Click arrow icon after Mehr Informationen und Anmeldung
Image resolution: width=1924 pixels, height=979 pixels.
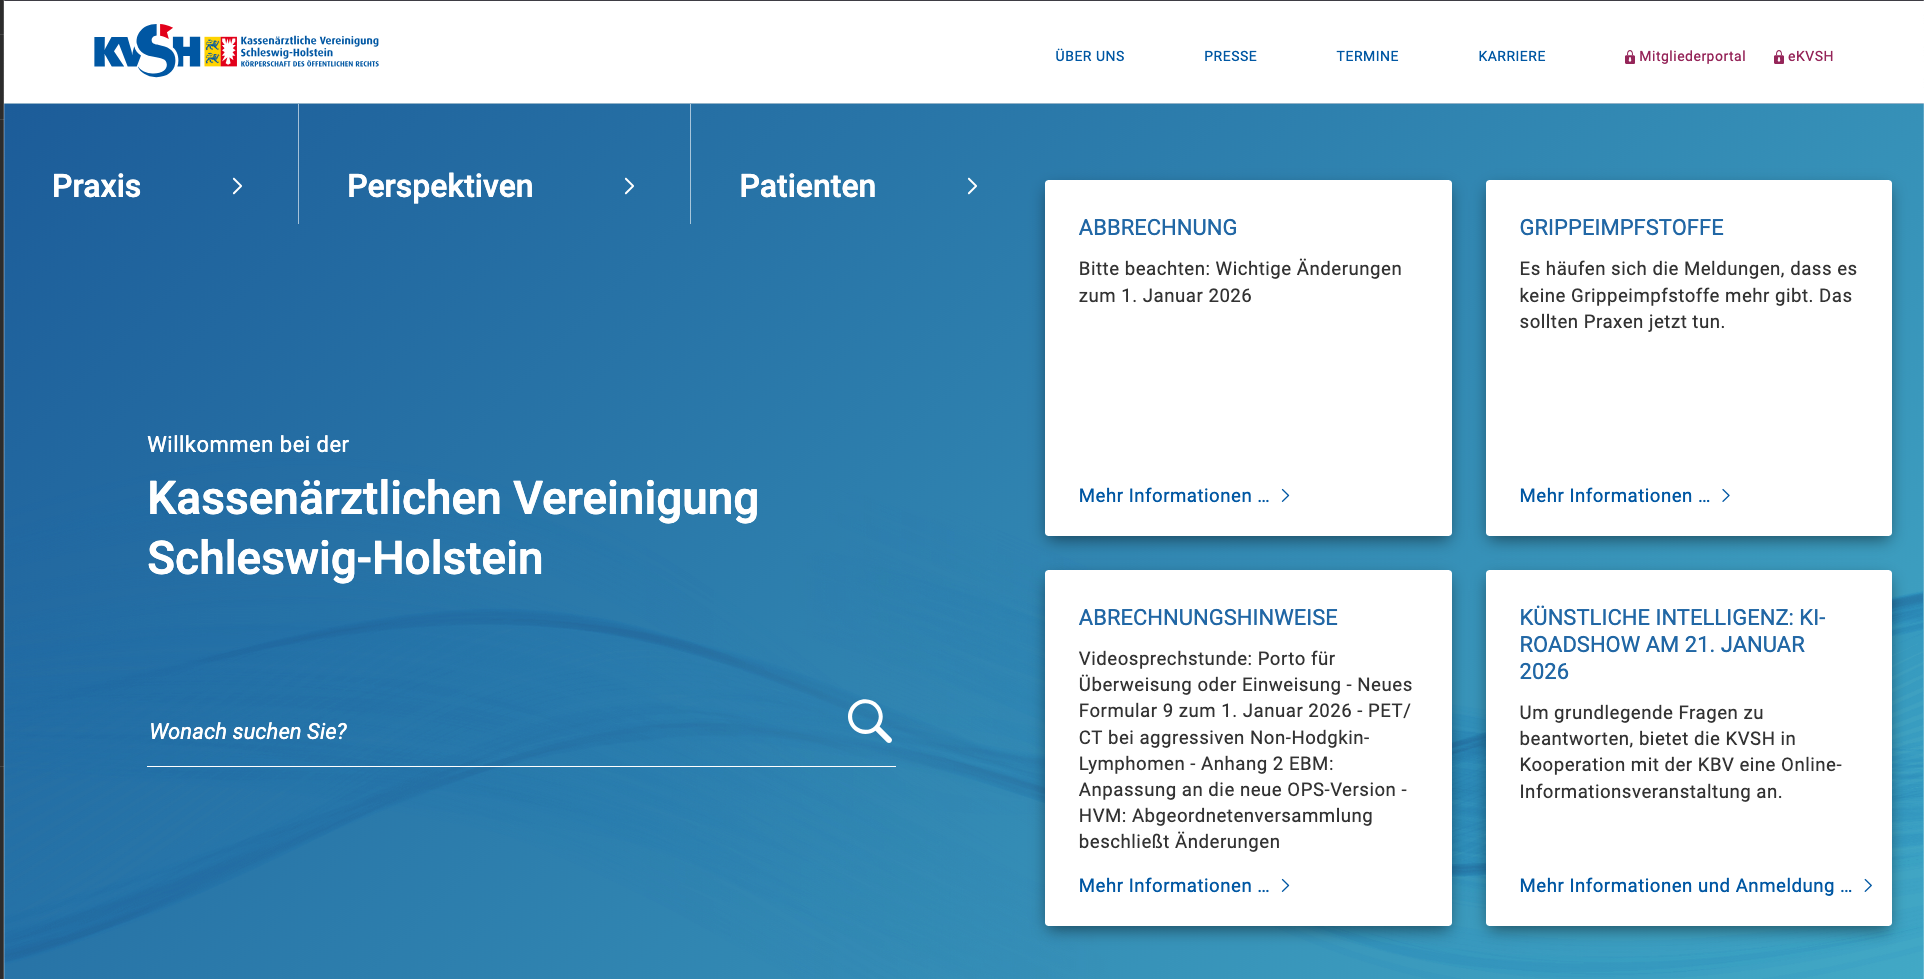coord(1867,886)
